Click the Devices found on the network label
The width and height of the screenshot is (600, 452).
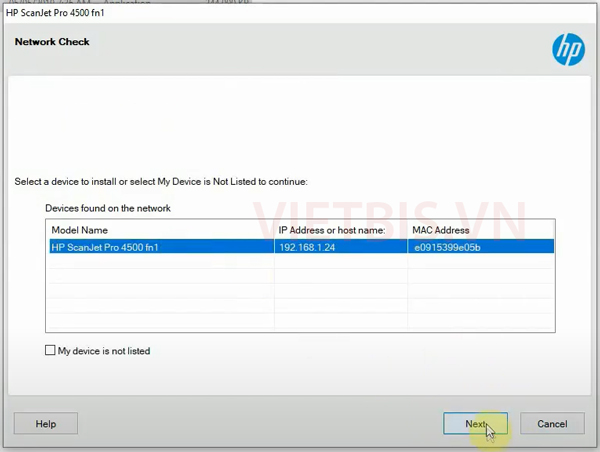click(108, 208)
